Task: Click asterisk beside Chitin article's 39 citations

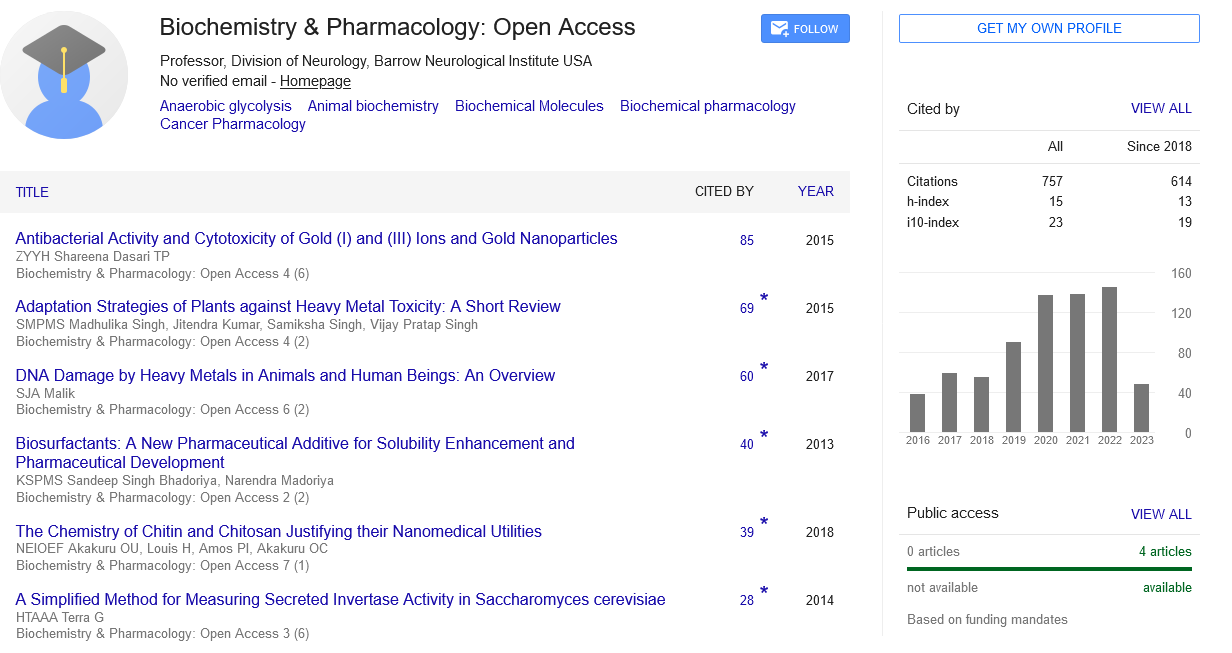Action: pos(764,524)
